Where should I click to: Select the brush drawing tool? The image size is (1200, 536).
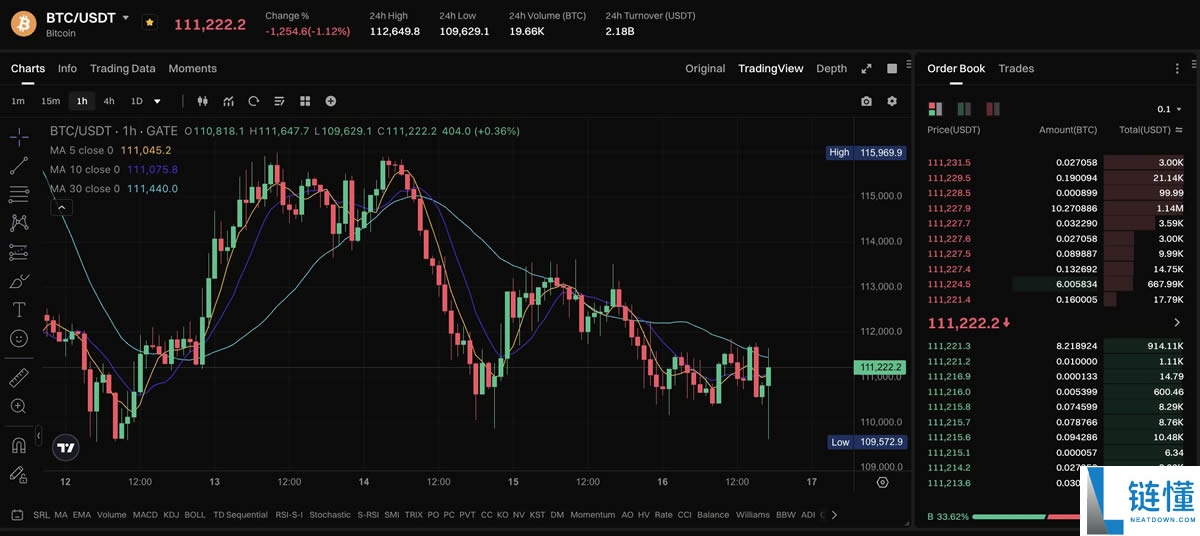point(18,281)
